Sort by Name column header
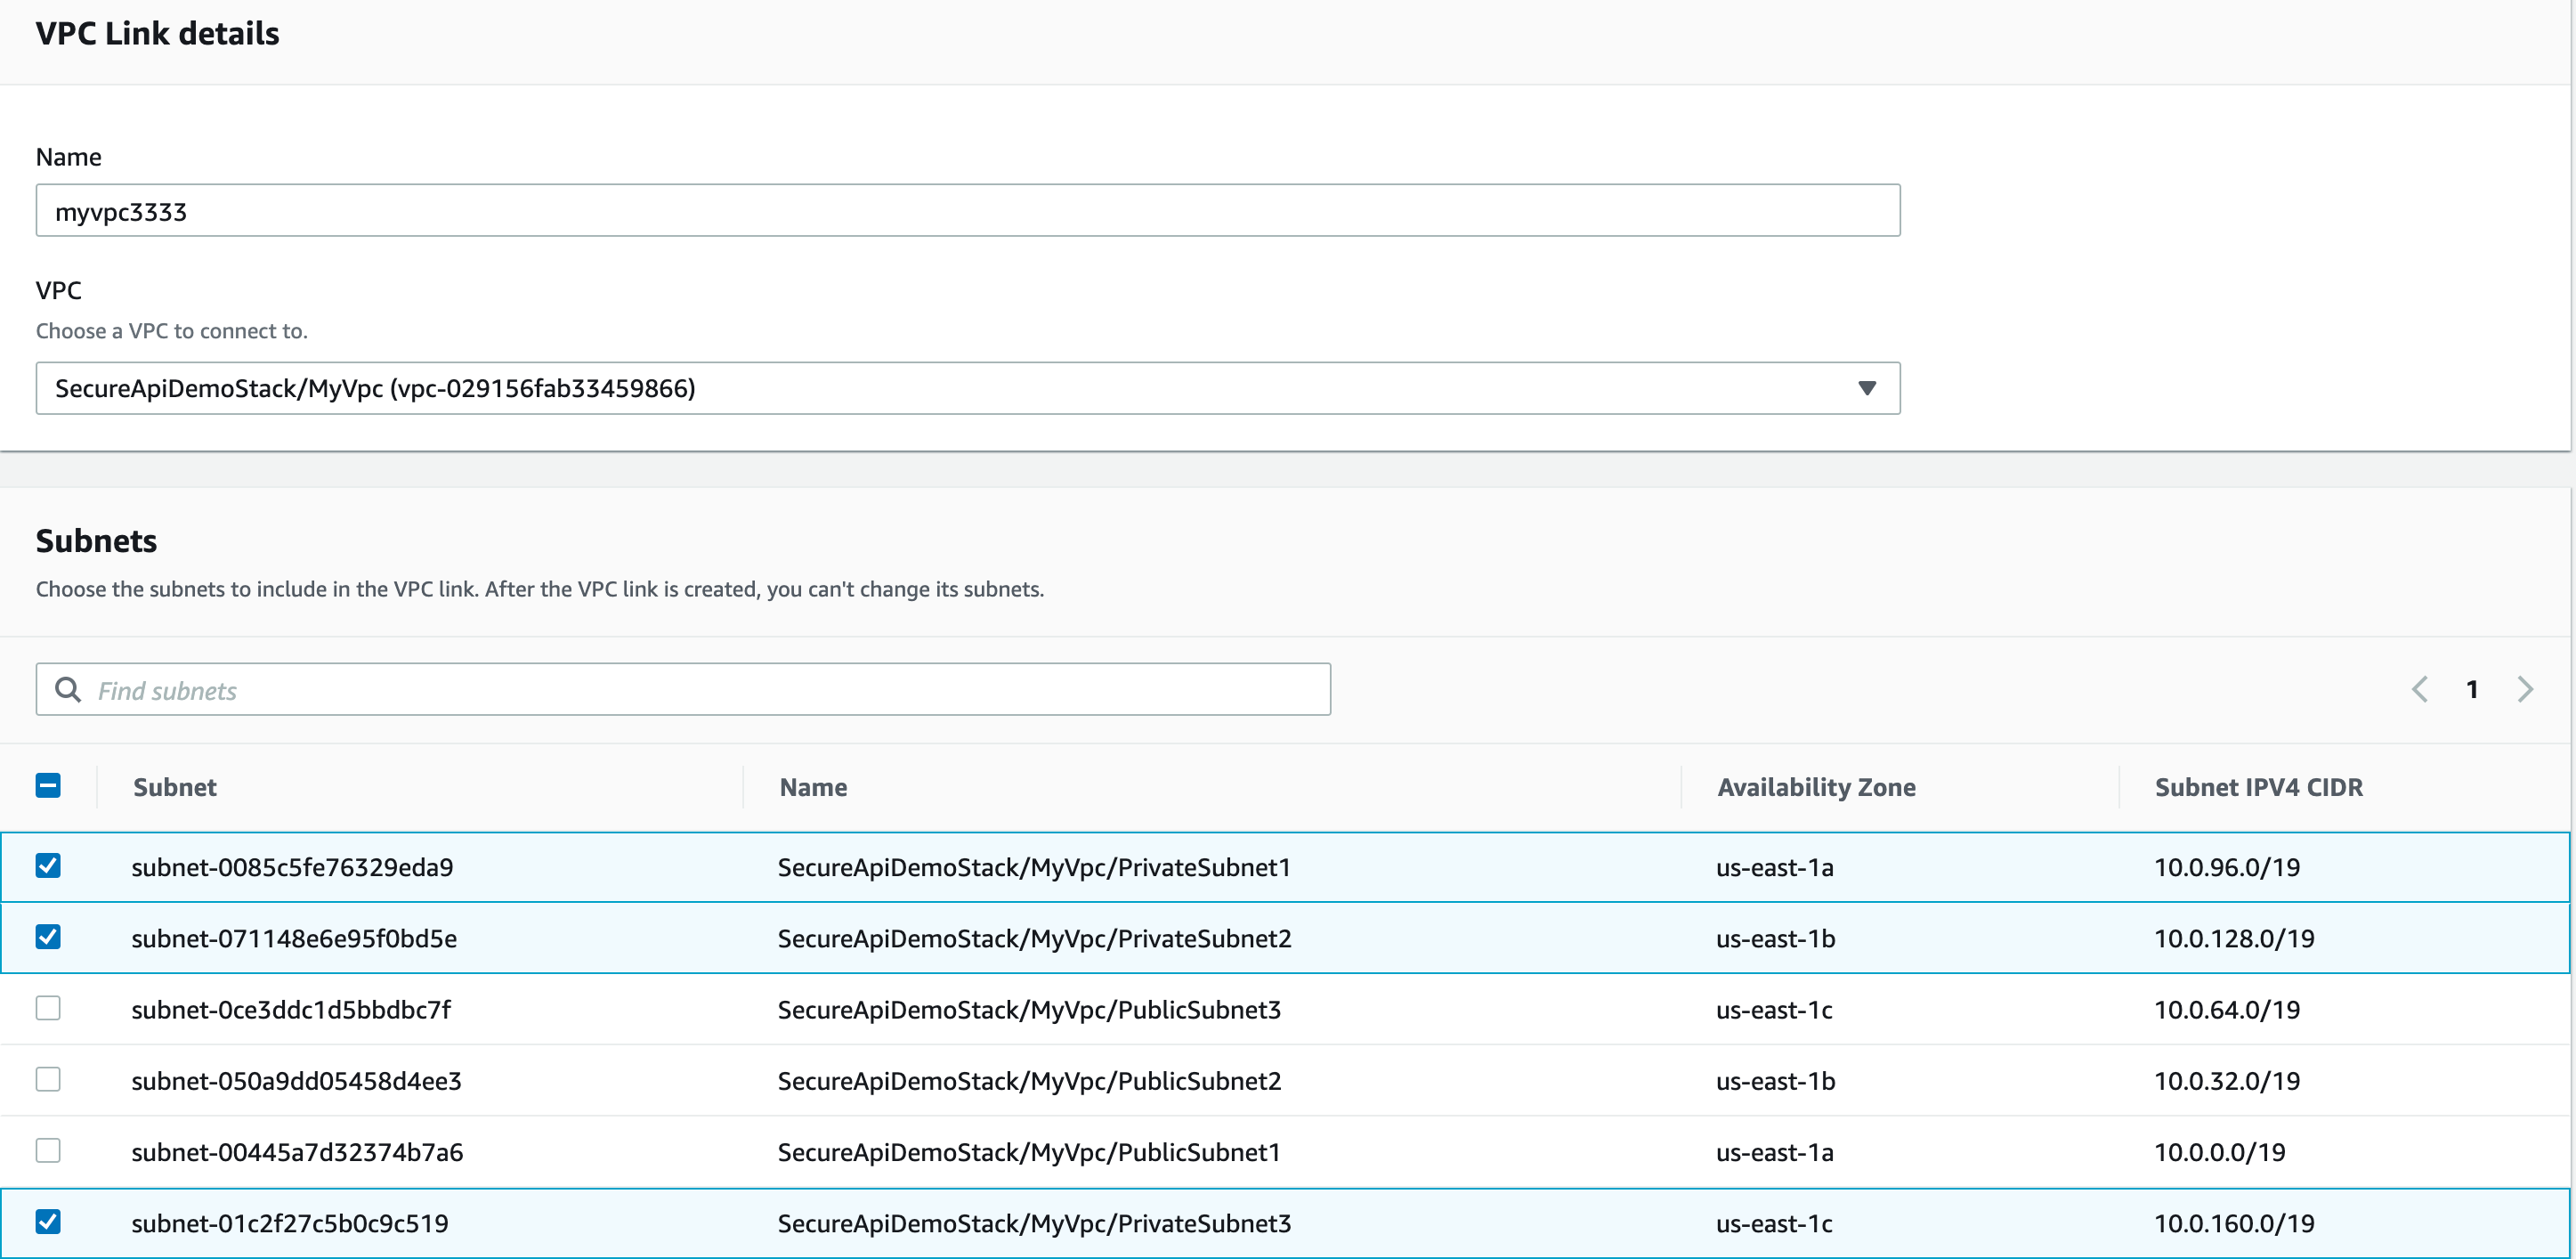The height and width of the screenshot is (1259, 2576). [x=813, y=787]
